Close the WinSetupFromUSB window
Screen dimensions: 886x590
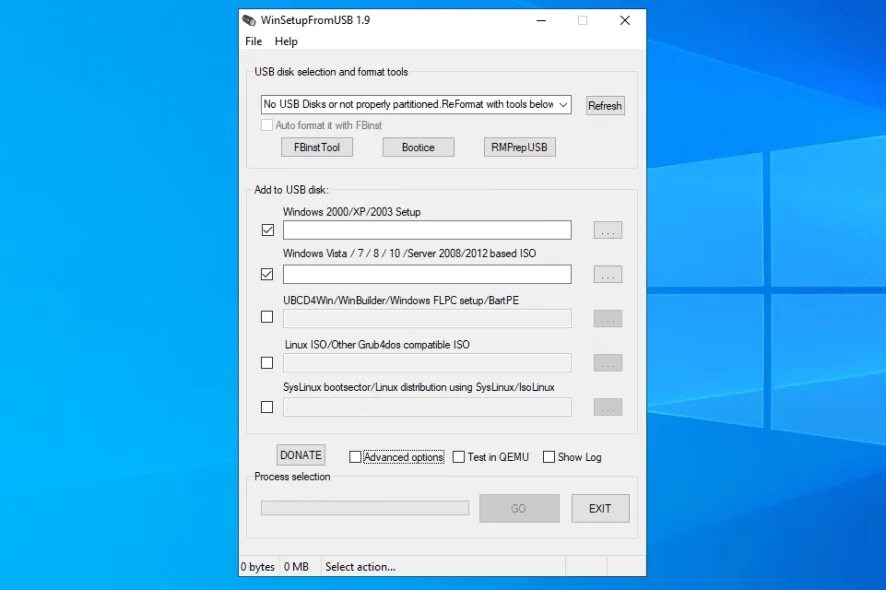click(625, 20)
